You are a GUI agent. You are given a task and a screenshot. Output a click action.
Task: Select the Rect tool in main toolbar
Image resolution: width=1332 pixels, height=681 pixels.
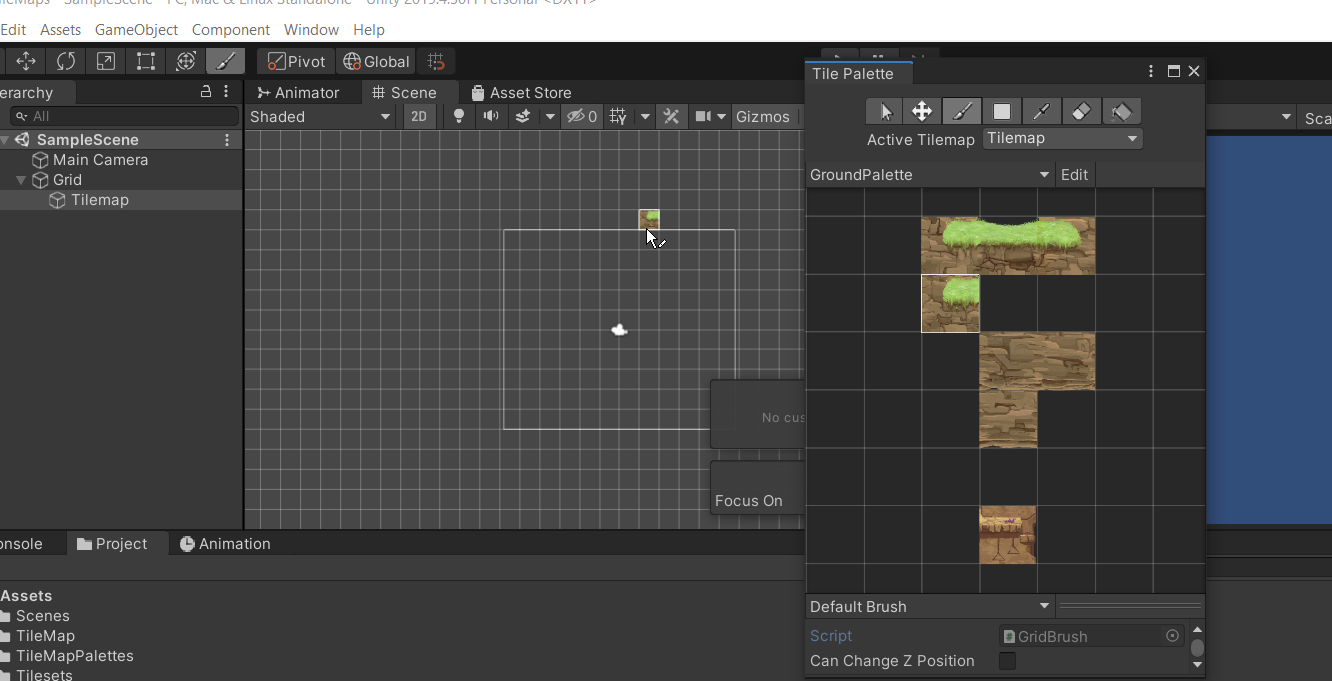pyautogui.click(x=146, y=61)
